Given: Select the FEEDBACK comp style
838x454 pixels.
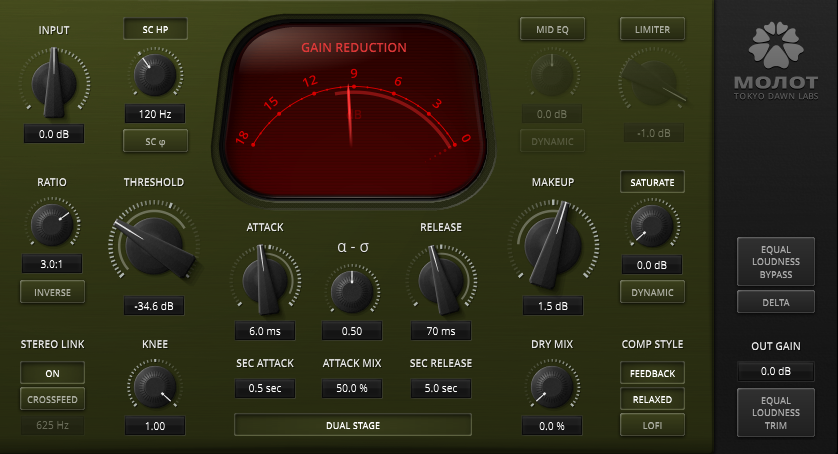Looking at the screenshot, I should 652,373.
